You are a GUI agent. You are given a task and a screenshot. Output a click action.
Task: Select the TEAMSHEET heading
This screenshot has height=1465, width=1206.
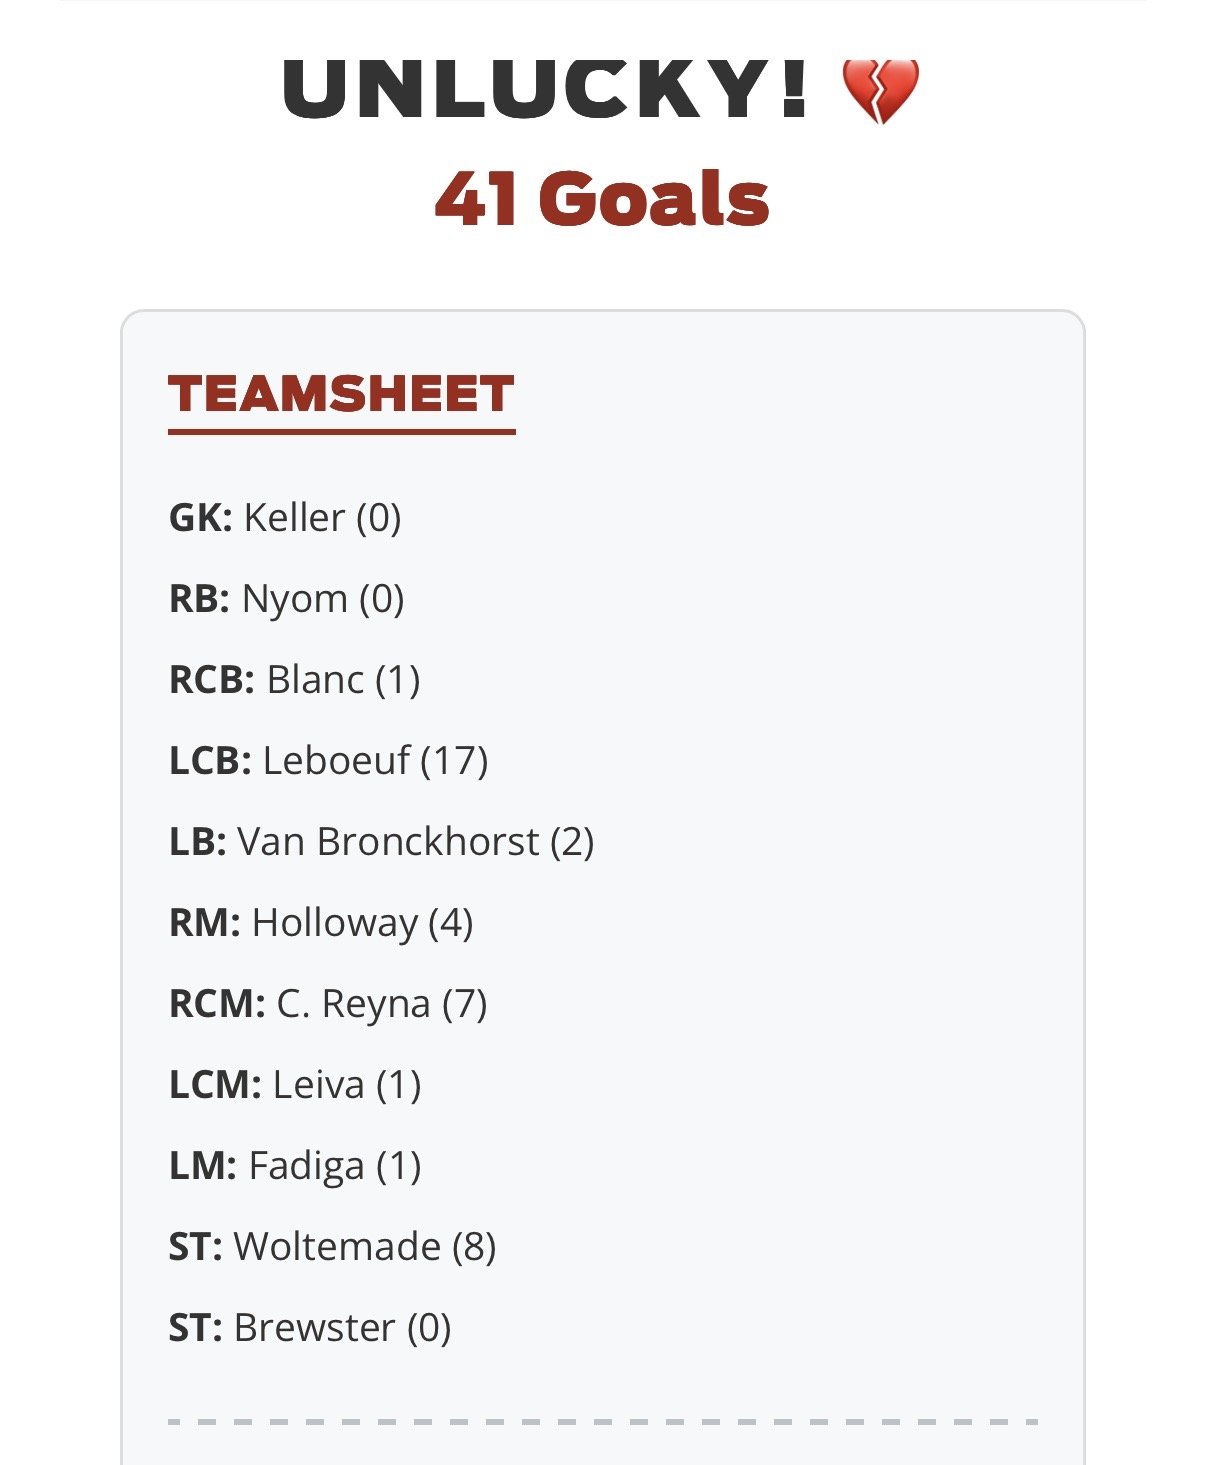click(x=341, y=394)
